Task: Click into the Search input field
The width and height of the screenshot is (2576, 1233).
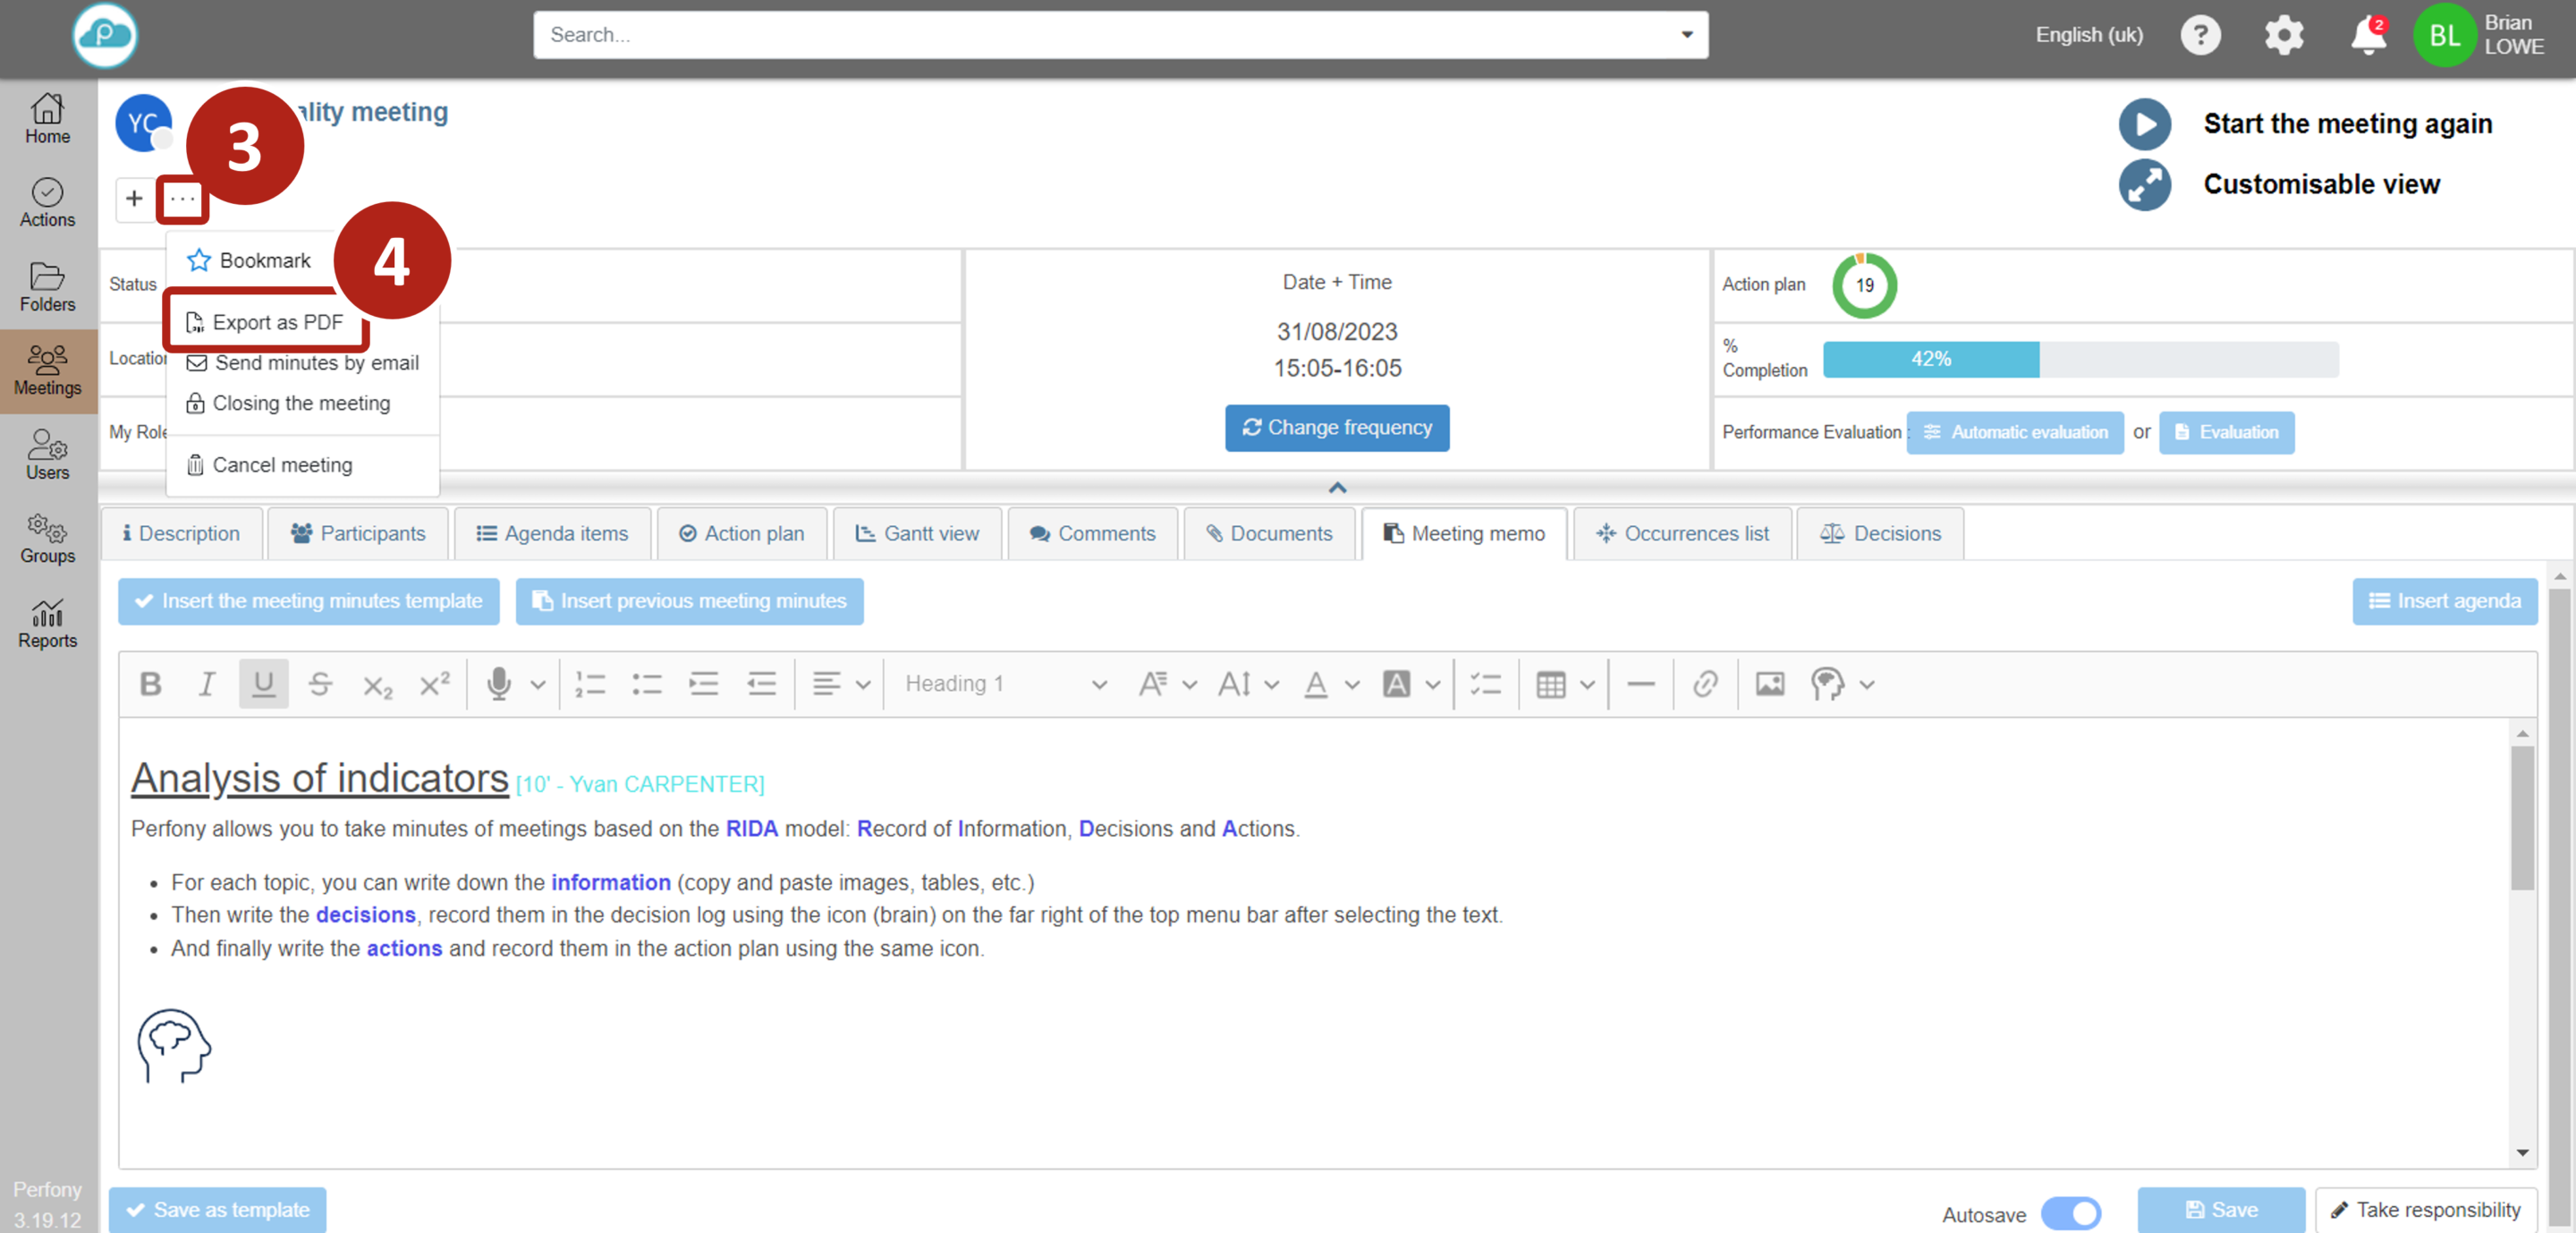Action: tap(1100, 35)
